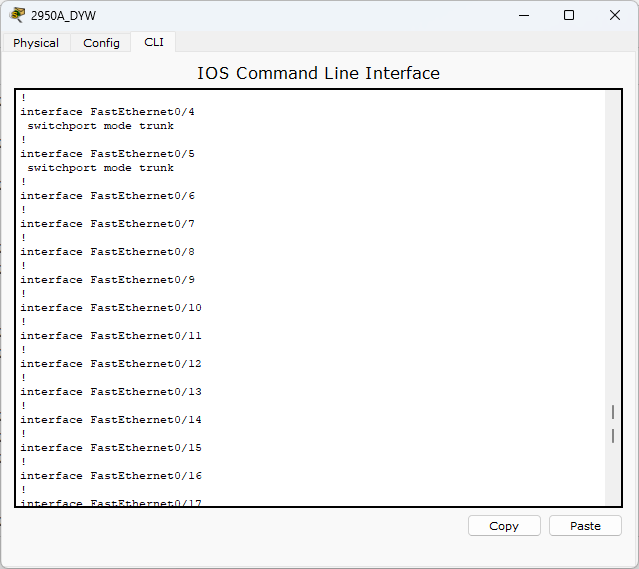The width and height of the screenshot is (639, 569).
Task: Click the 'IOS Command Line Interface' heading
Action: [318, 73]
